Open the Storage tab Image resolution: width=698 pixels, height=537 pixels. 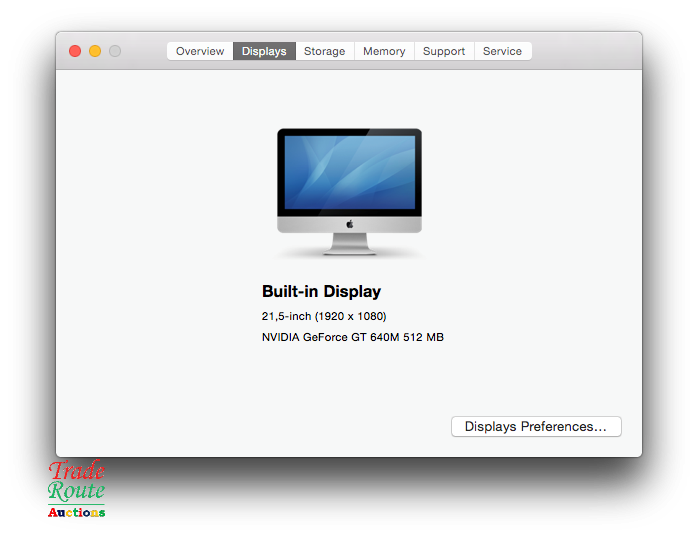pyautogui.click(x=324, y=51)
